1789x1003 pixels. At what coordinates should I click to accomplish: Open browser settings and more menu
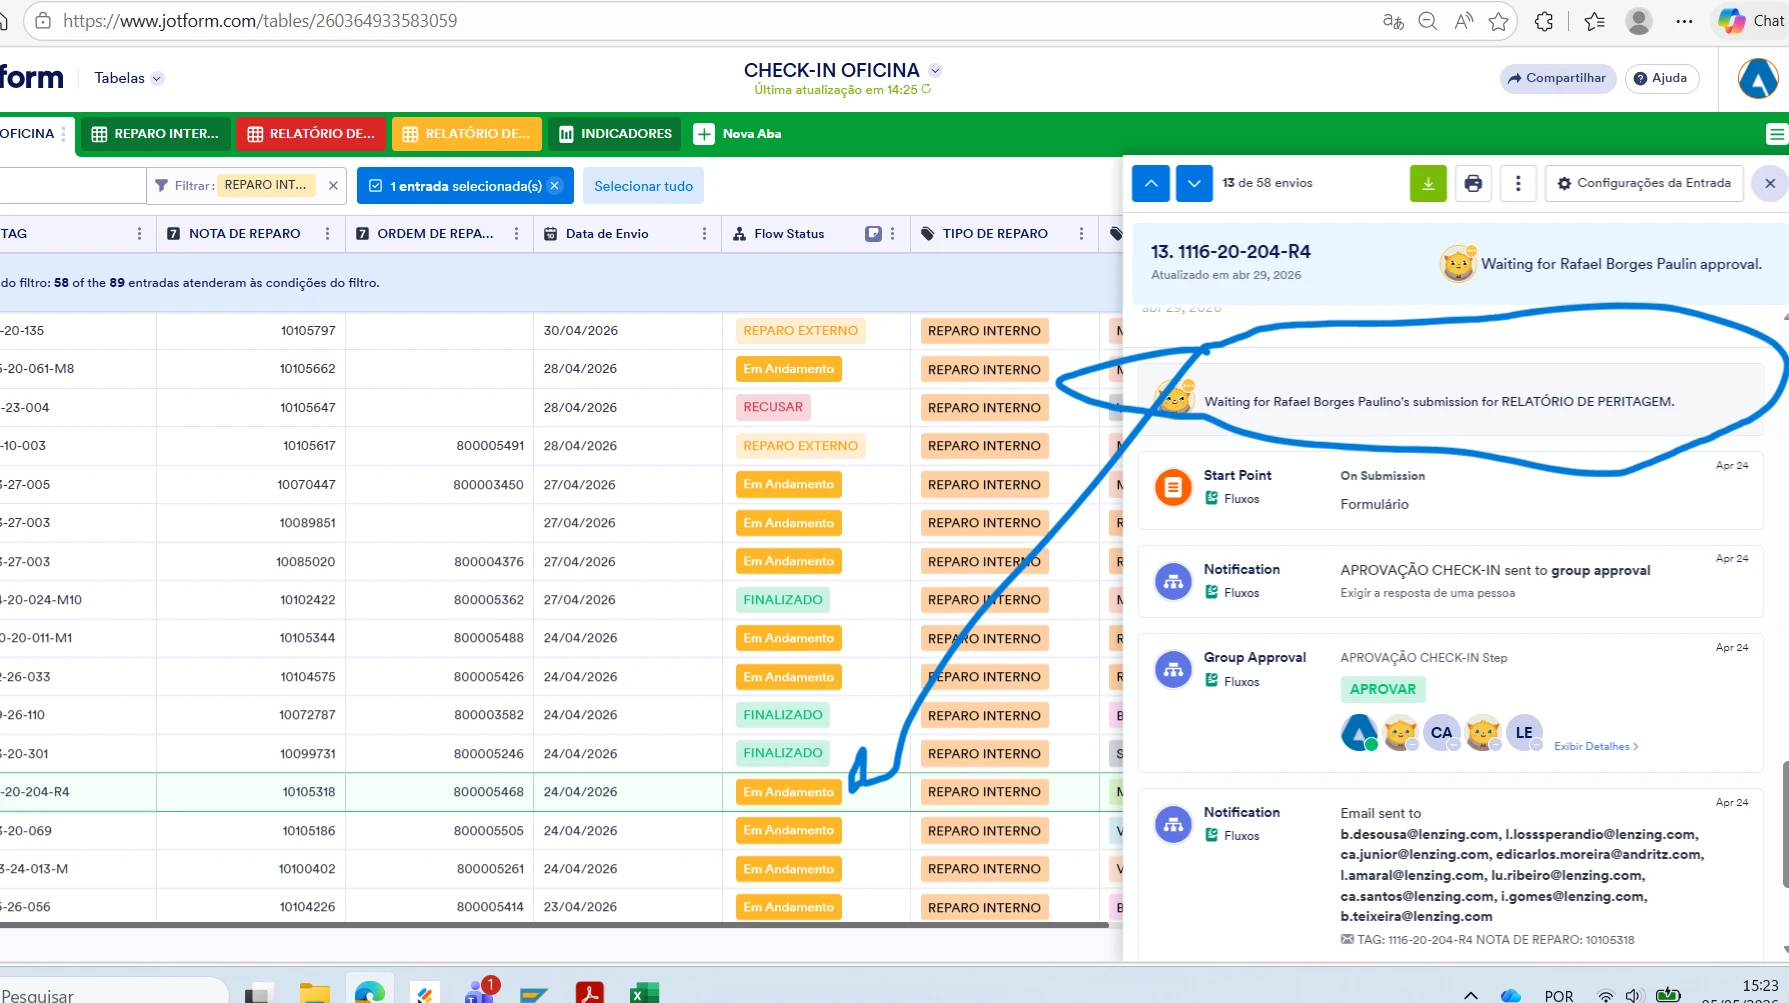pos(1685,21)
